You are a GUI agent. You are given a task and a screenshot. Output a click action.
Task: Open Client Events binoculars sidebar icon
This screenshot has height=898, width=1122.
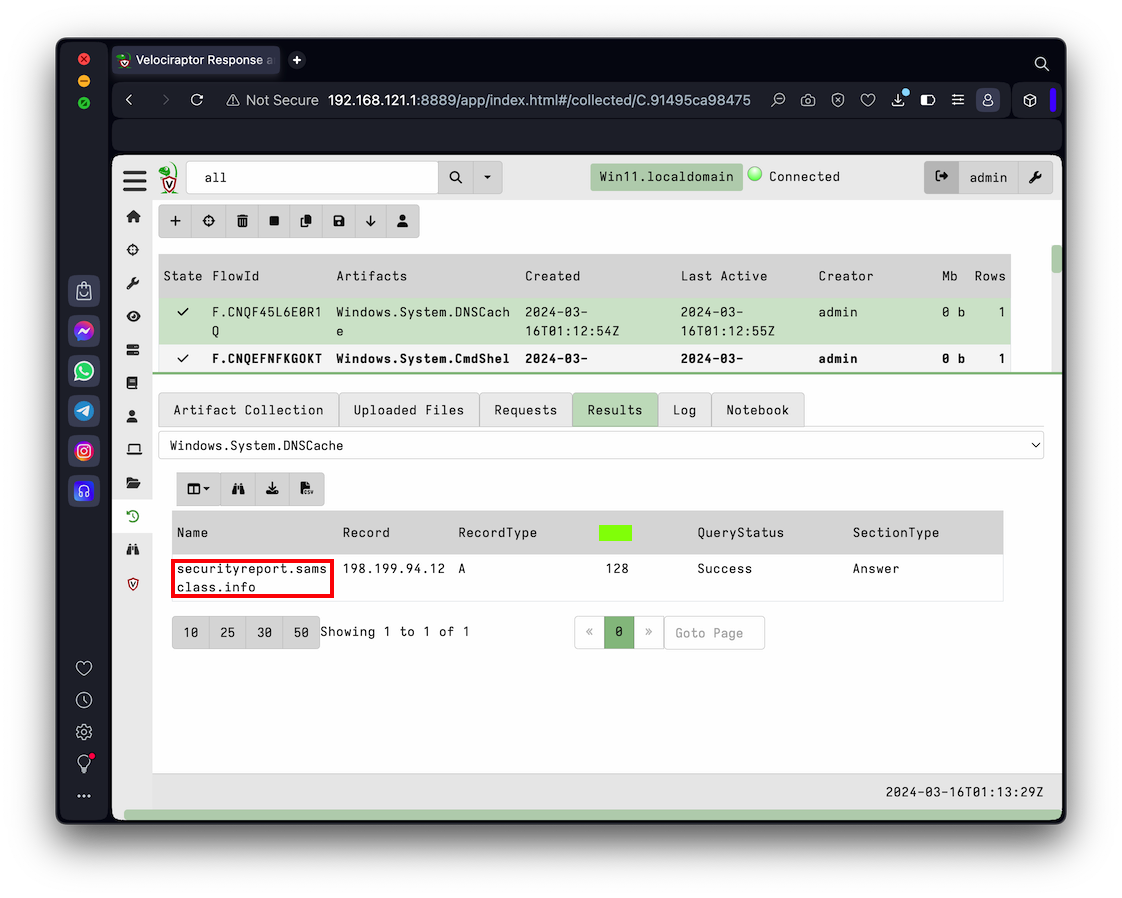tap(133, 550)
